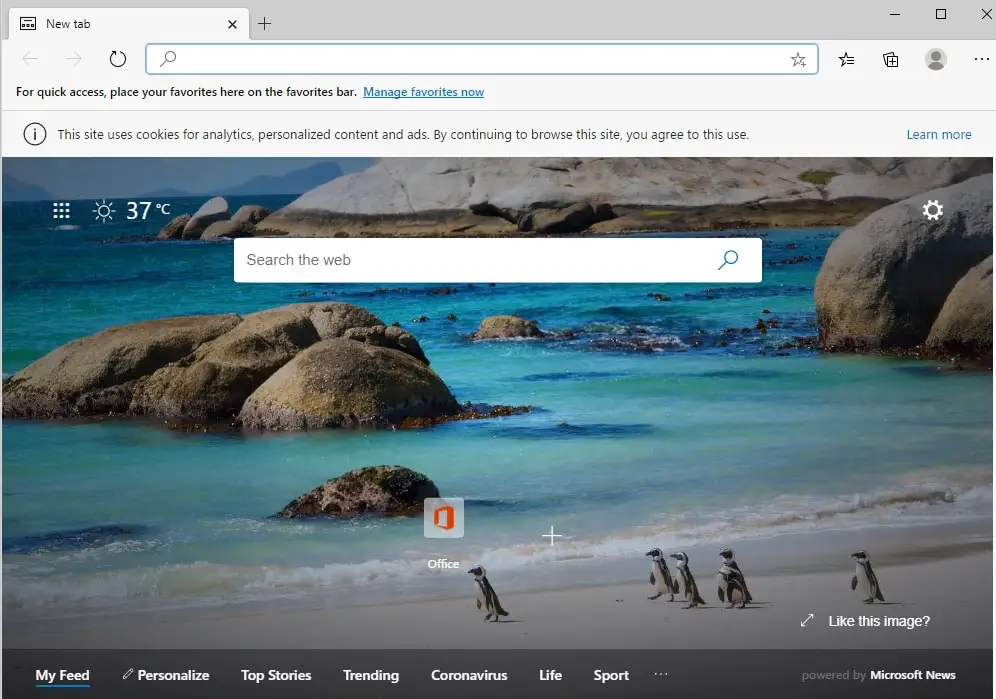Screen dimensions: 996x699
Task: Open the app launcher grid icon
Action: [x=61, y=210]
